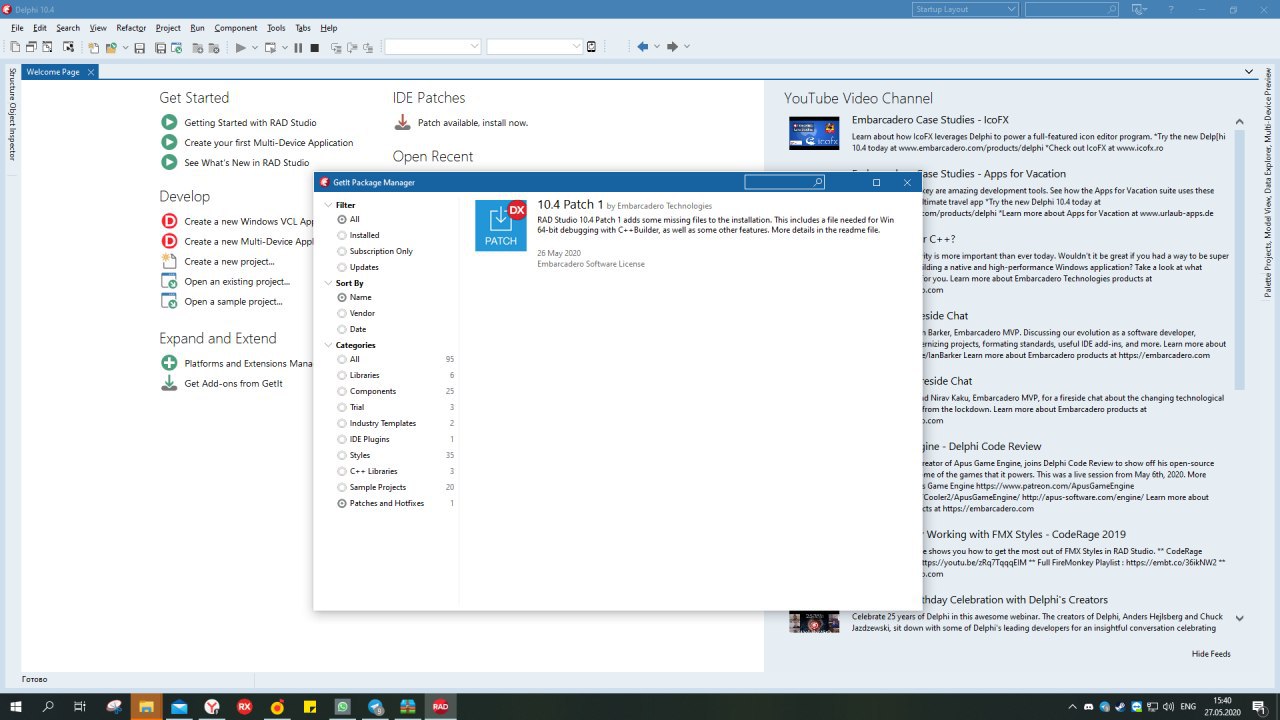Open the Tools menu
Screen dimensions: 1280x720
point(276,28)
